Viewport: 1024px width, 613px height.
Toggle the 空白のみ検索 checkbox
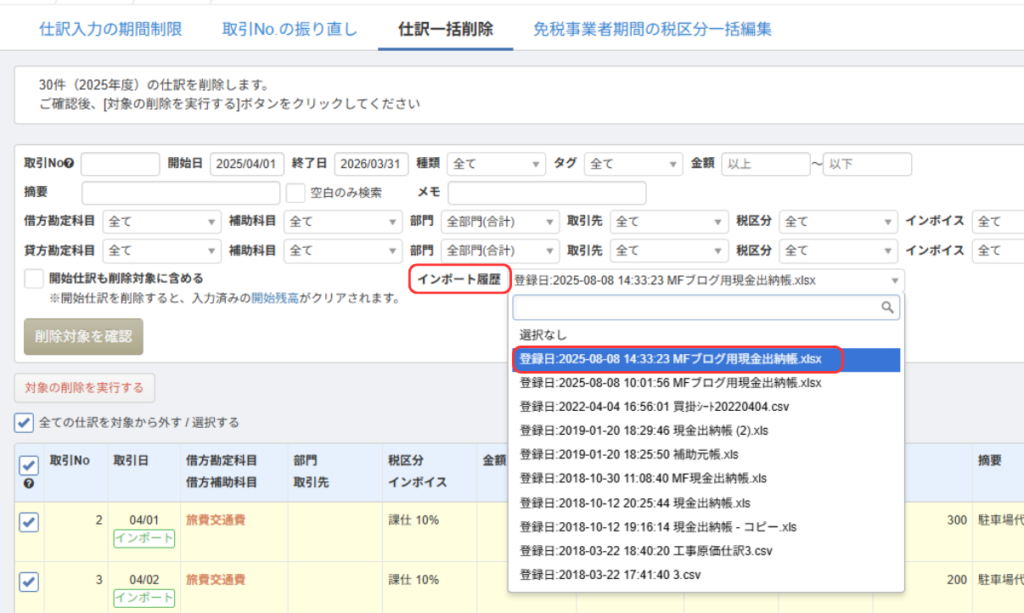[x=295, y=193]
